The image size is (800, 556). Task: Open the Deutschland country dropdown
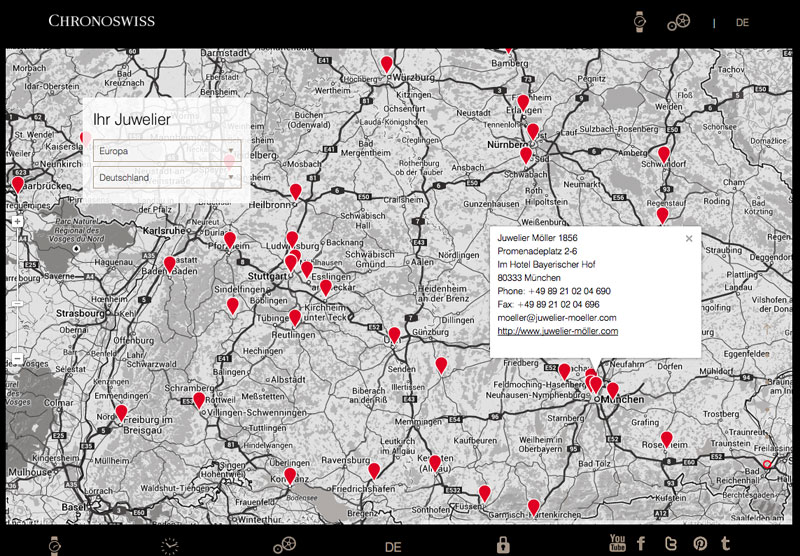167,178
